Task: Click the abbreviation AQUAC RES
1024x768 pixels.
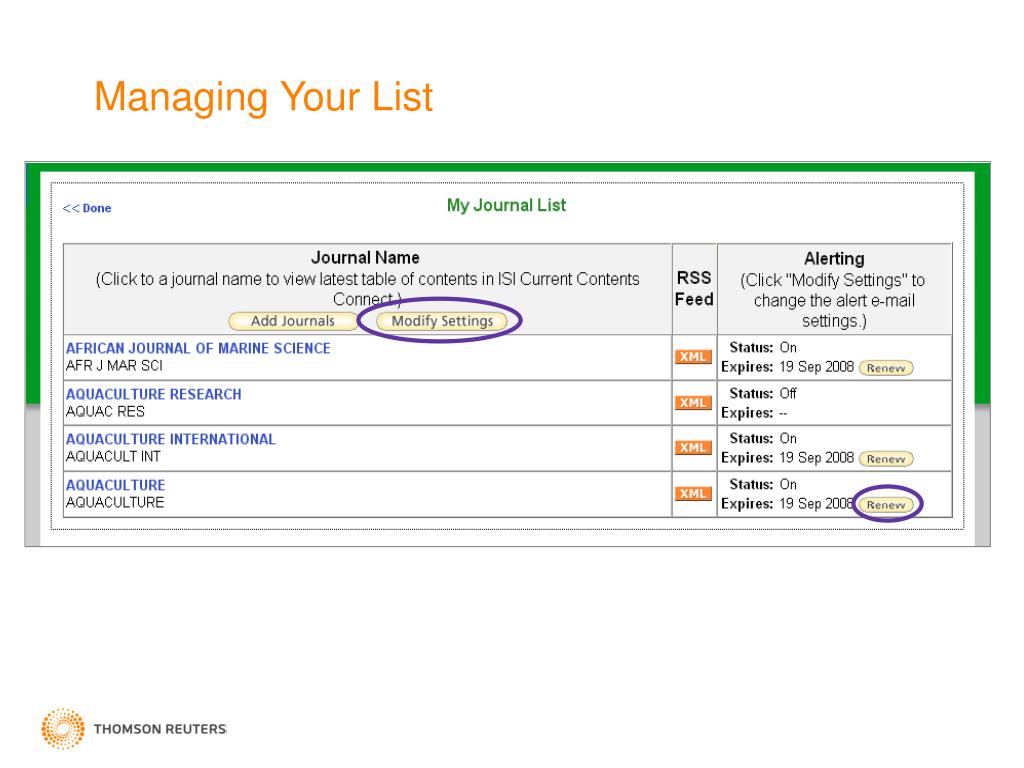Action: coord(105,411)
